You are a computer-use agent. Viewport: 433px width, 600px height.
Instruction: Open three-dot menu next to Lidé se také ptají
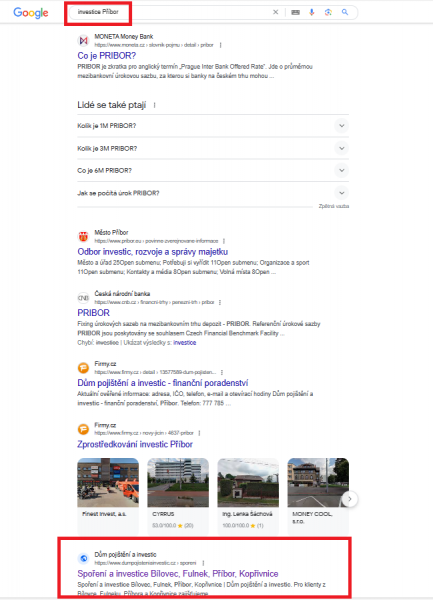point(155,105)
